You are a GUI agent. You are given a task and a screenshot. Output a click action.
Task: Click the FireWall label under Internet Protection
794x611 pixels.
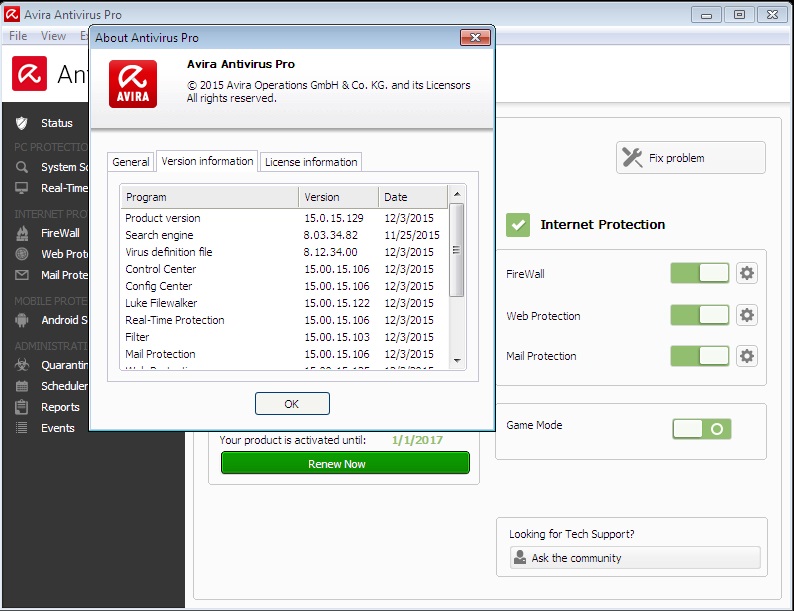point(525,274)
